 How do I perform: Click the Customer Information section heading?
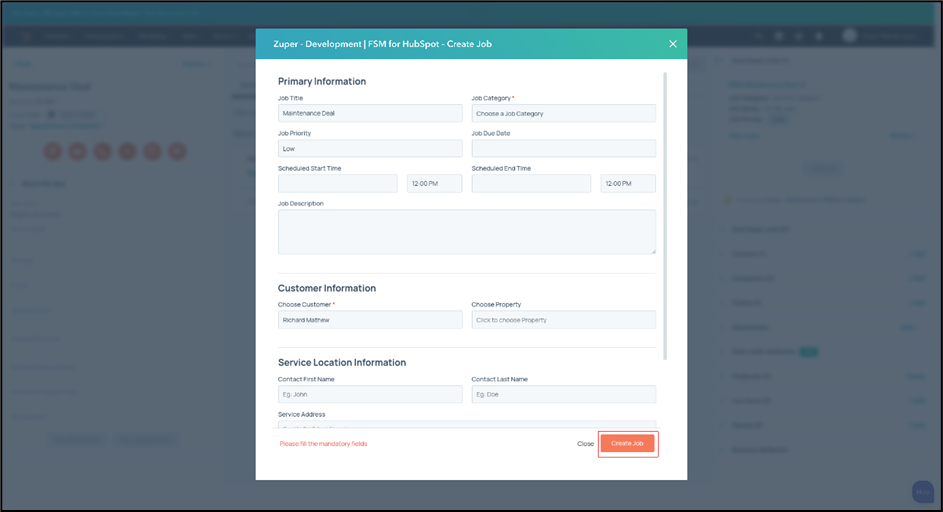click(327, 288)
